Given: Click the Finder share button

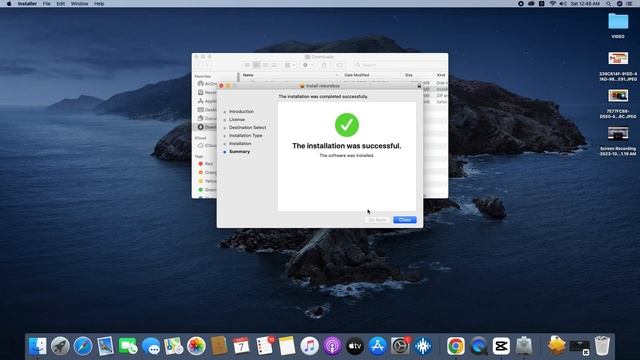Looking at the screenshot, I should tap(324, 65).
